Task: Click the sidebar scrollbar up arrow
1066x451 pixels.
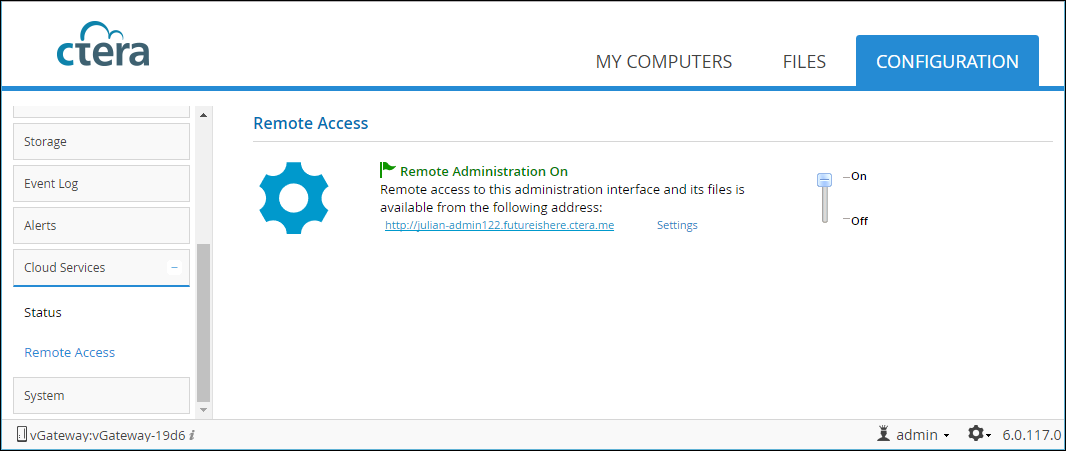Action: [x=203, y=114]
